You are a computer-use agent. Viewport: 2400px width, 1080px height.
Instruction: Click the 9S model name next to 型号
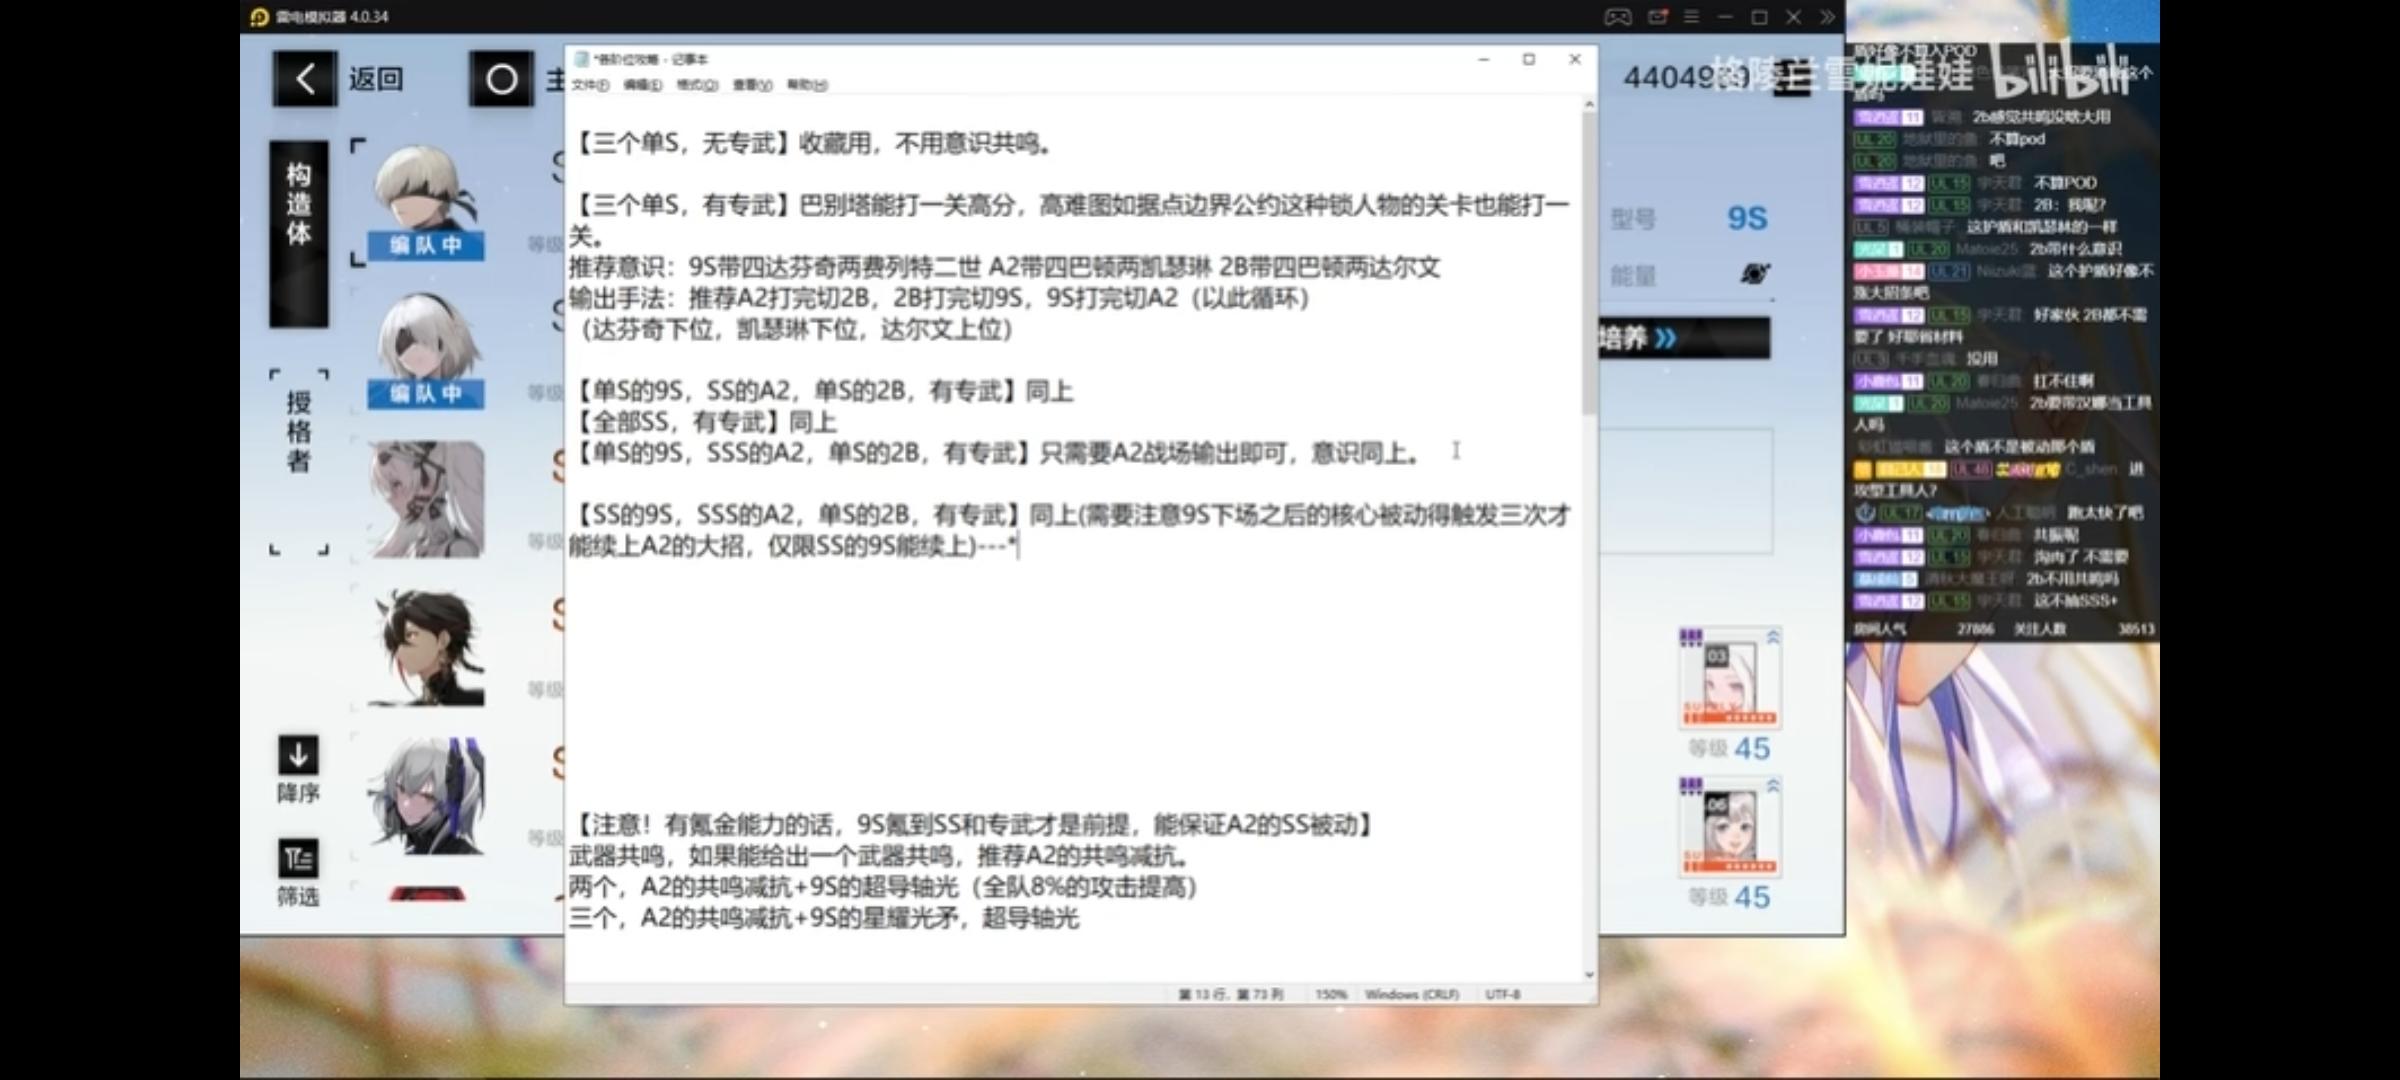pos(1747,218)
